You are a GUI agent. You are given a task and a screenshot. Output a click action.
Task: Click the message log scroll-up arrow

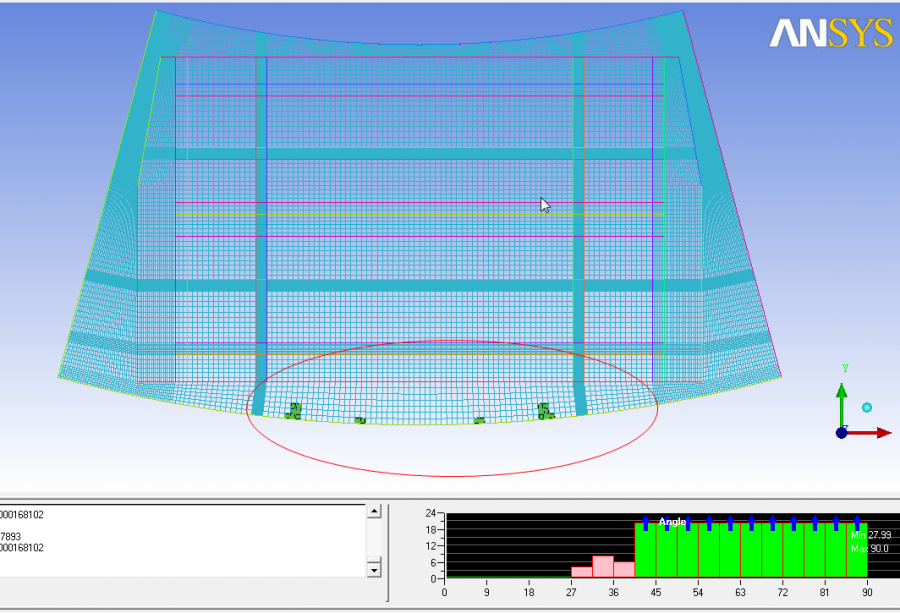coord(374,511)
